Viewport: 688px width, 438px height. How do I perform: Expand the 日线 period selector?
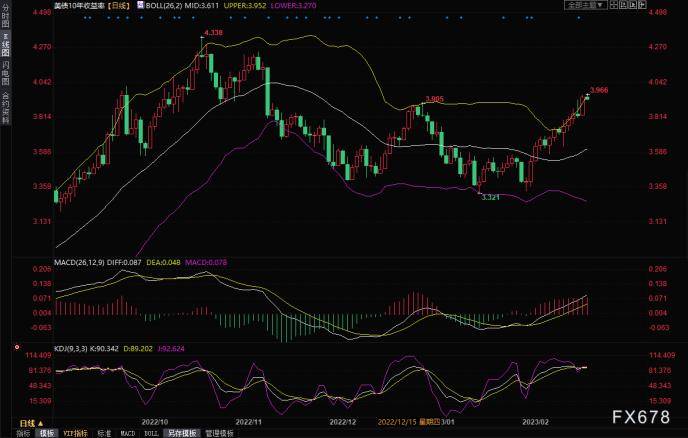pyautogui.click(x=31, y=424)
